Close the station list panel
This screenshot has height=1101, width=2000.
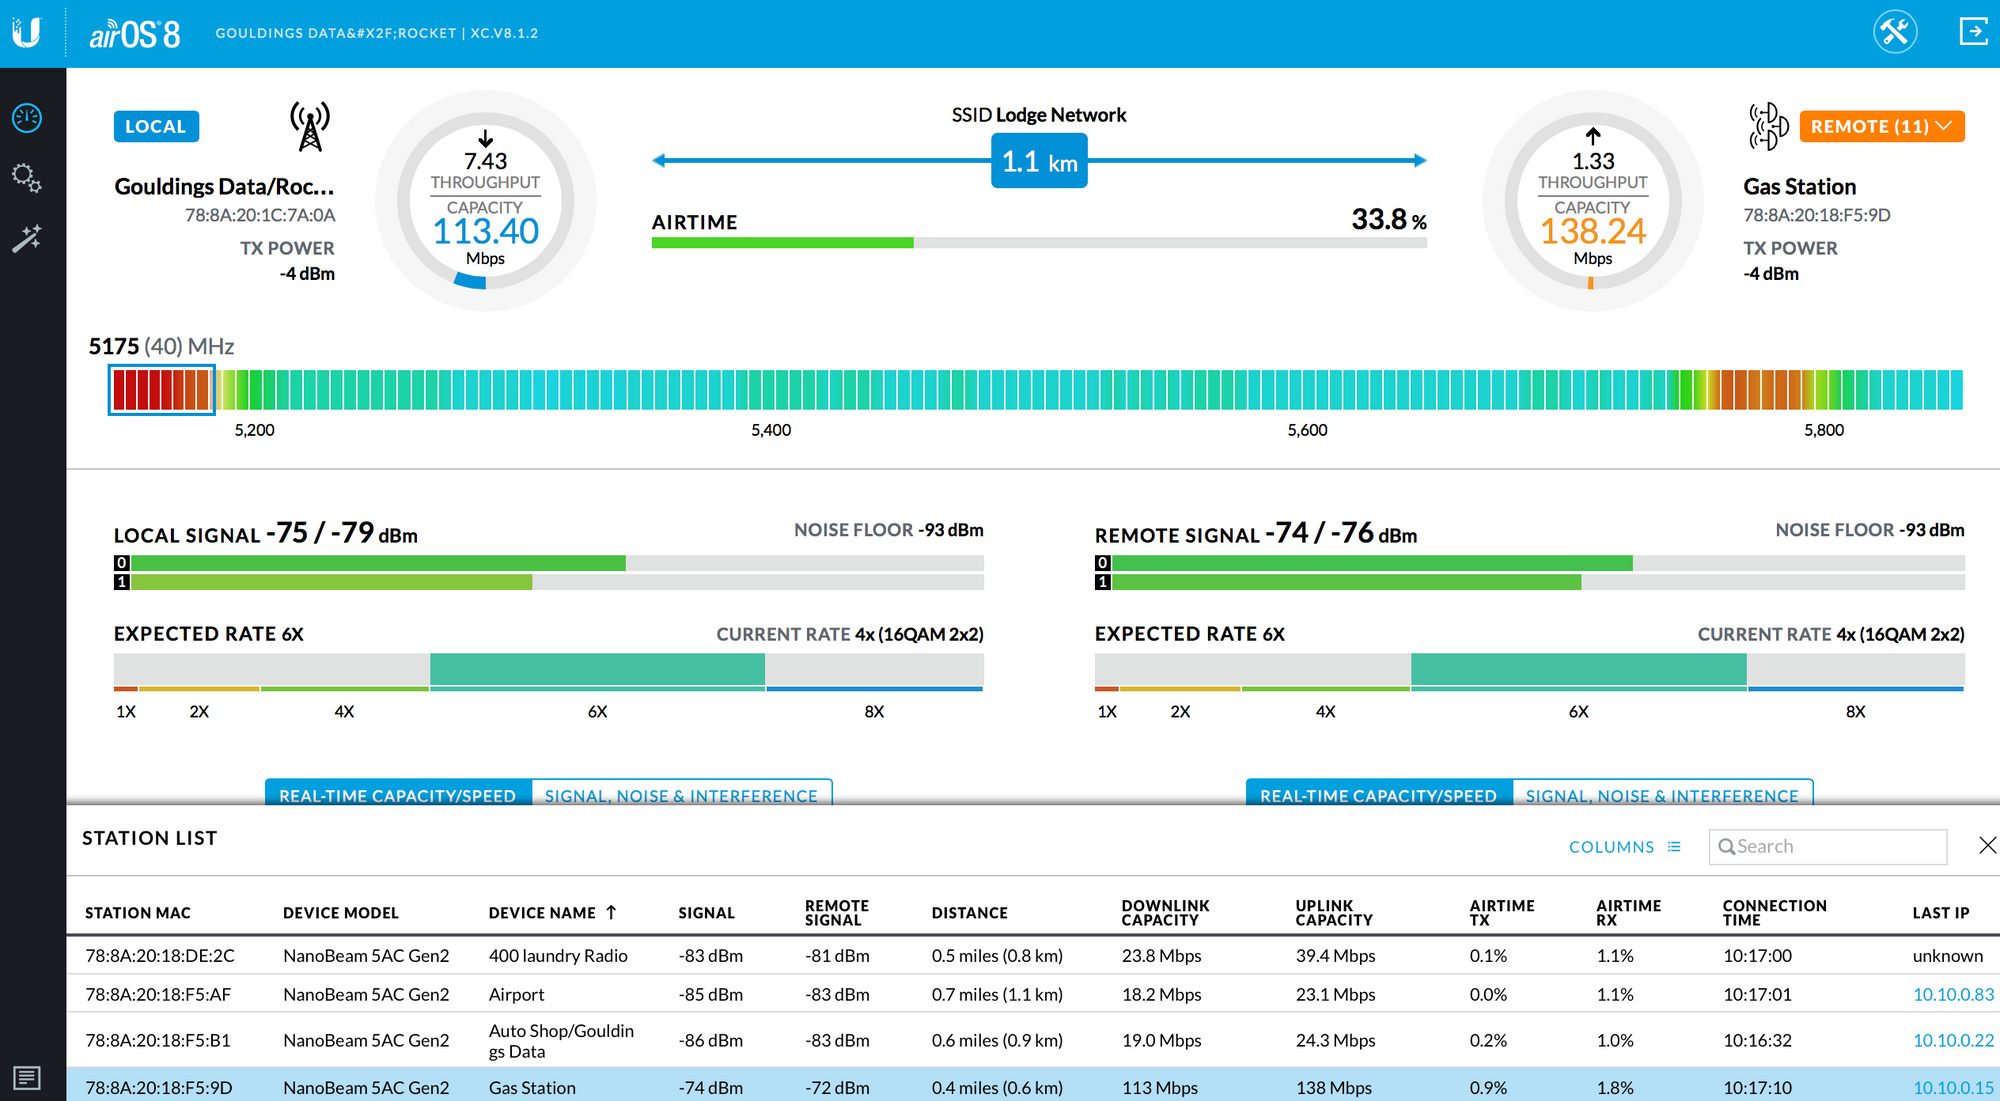tap(1988, 846)
